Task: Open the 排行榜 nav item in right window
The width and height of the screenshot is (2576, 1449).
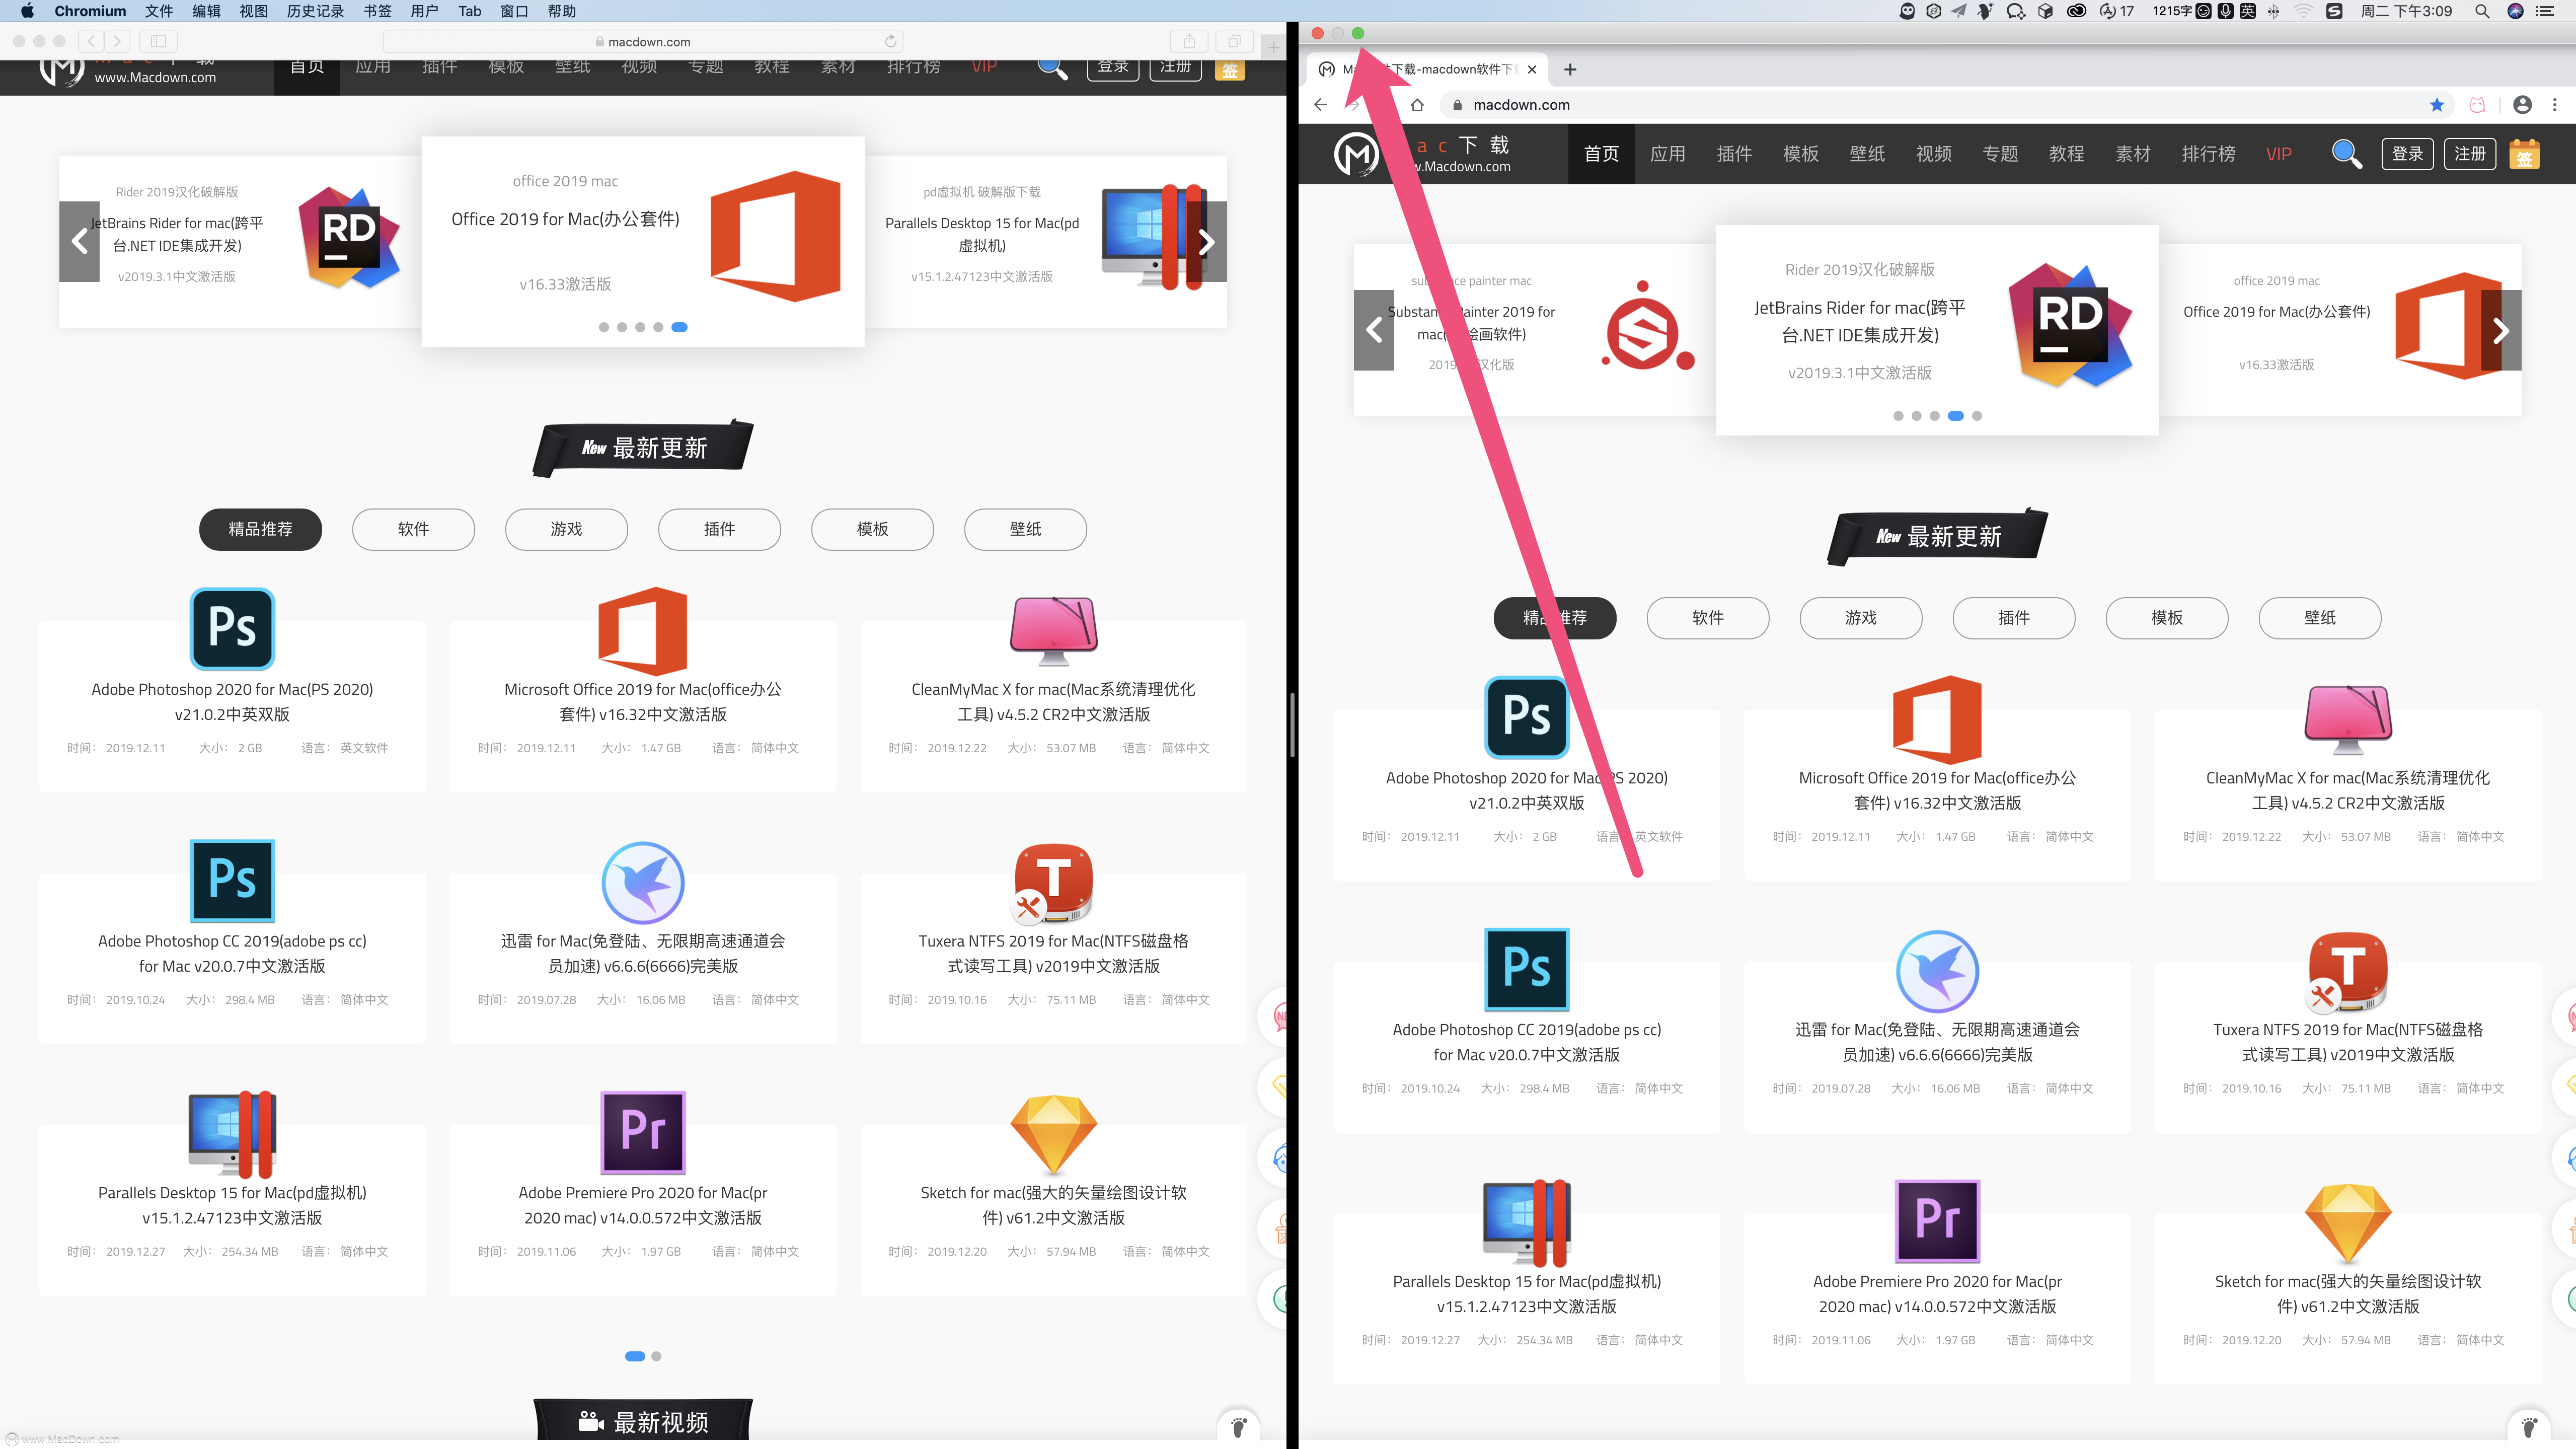Action: (2208, 154)
